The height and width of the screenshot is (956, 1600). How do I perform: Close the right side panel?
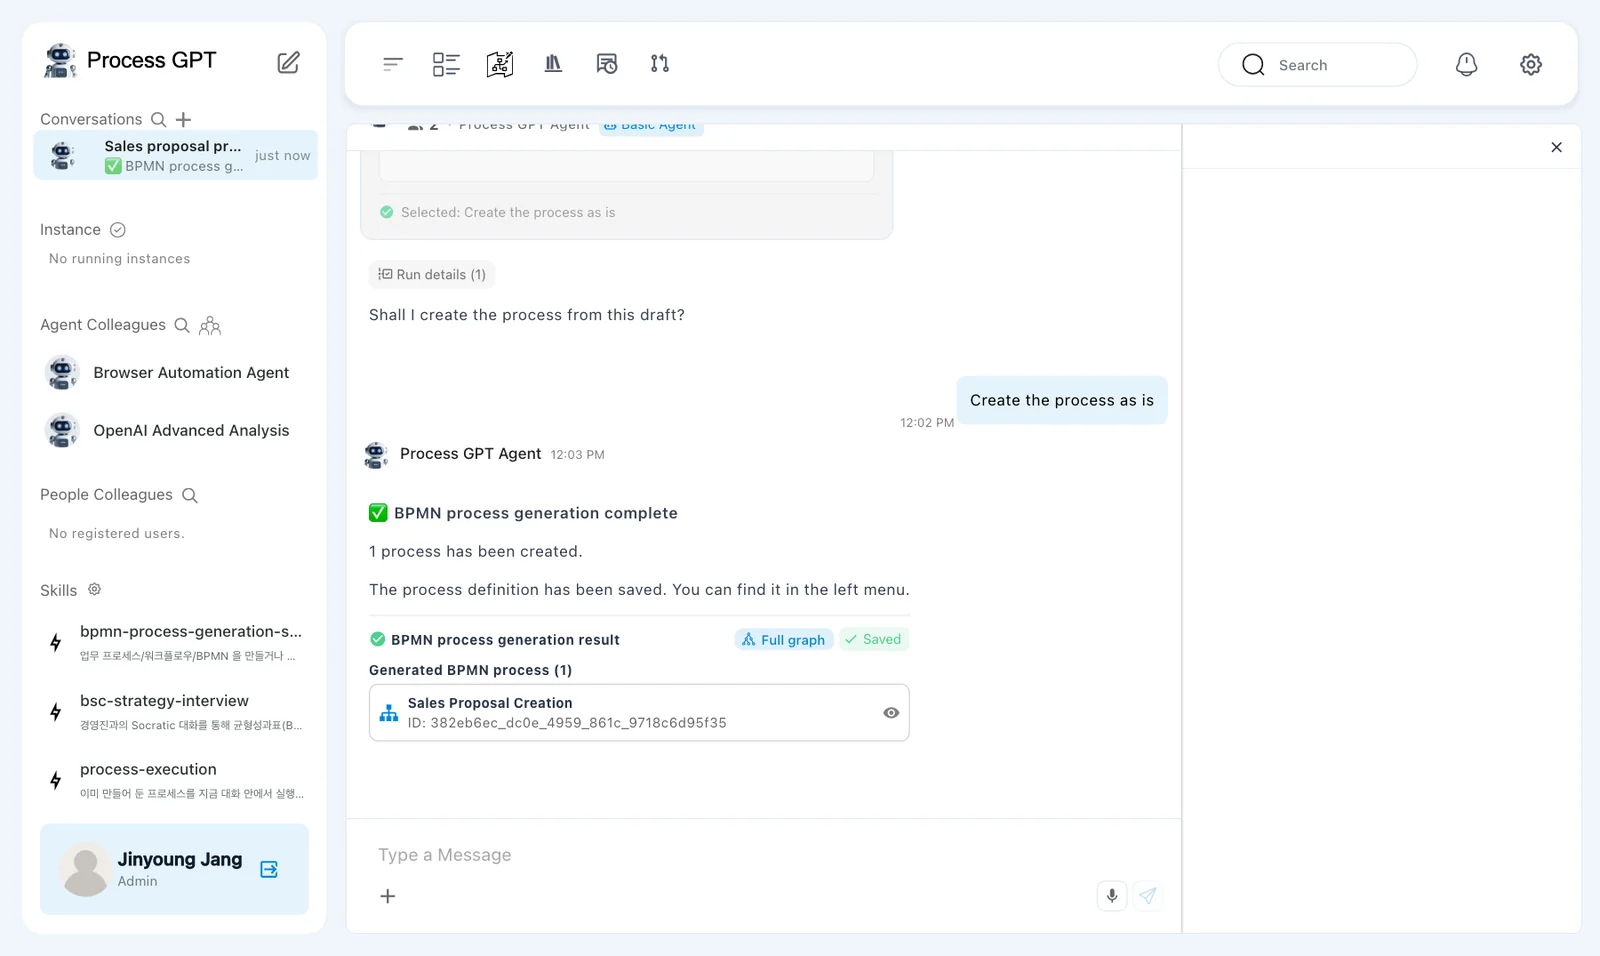click(1557, 147)
